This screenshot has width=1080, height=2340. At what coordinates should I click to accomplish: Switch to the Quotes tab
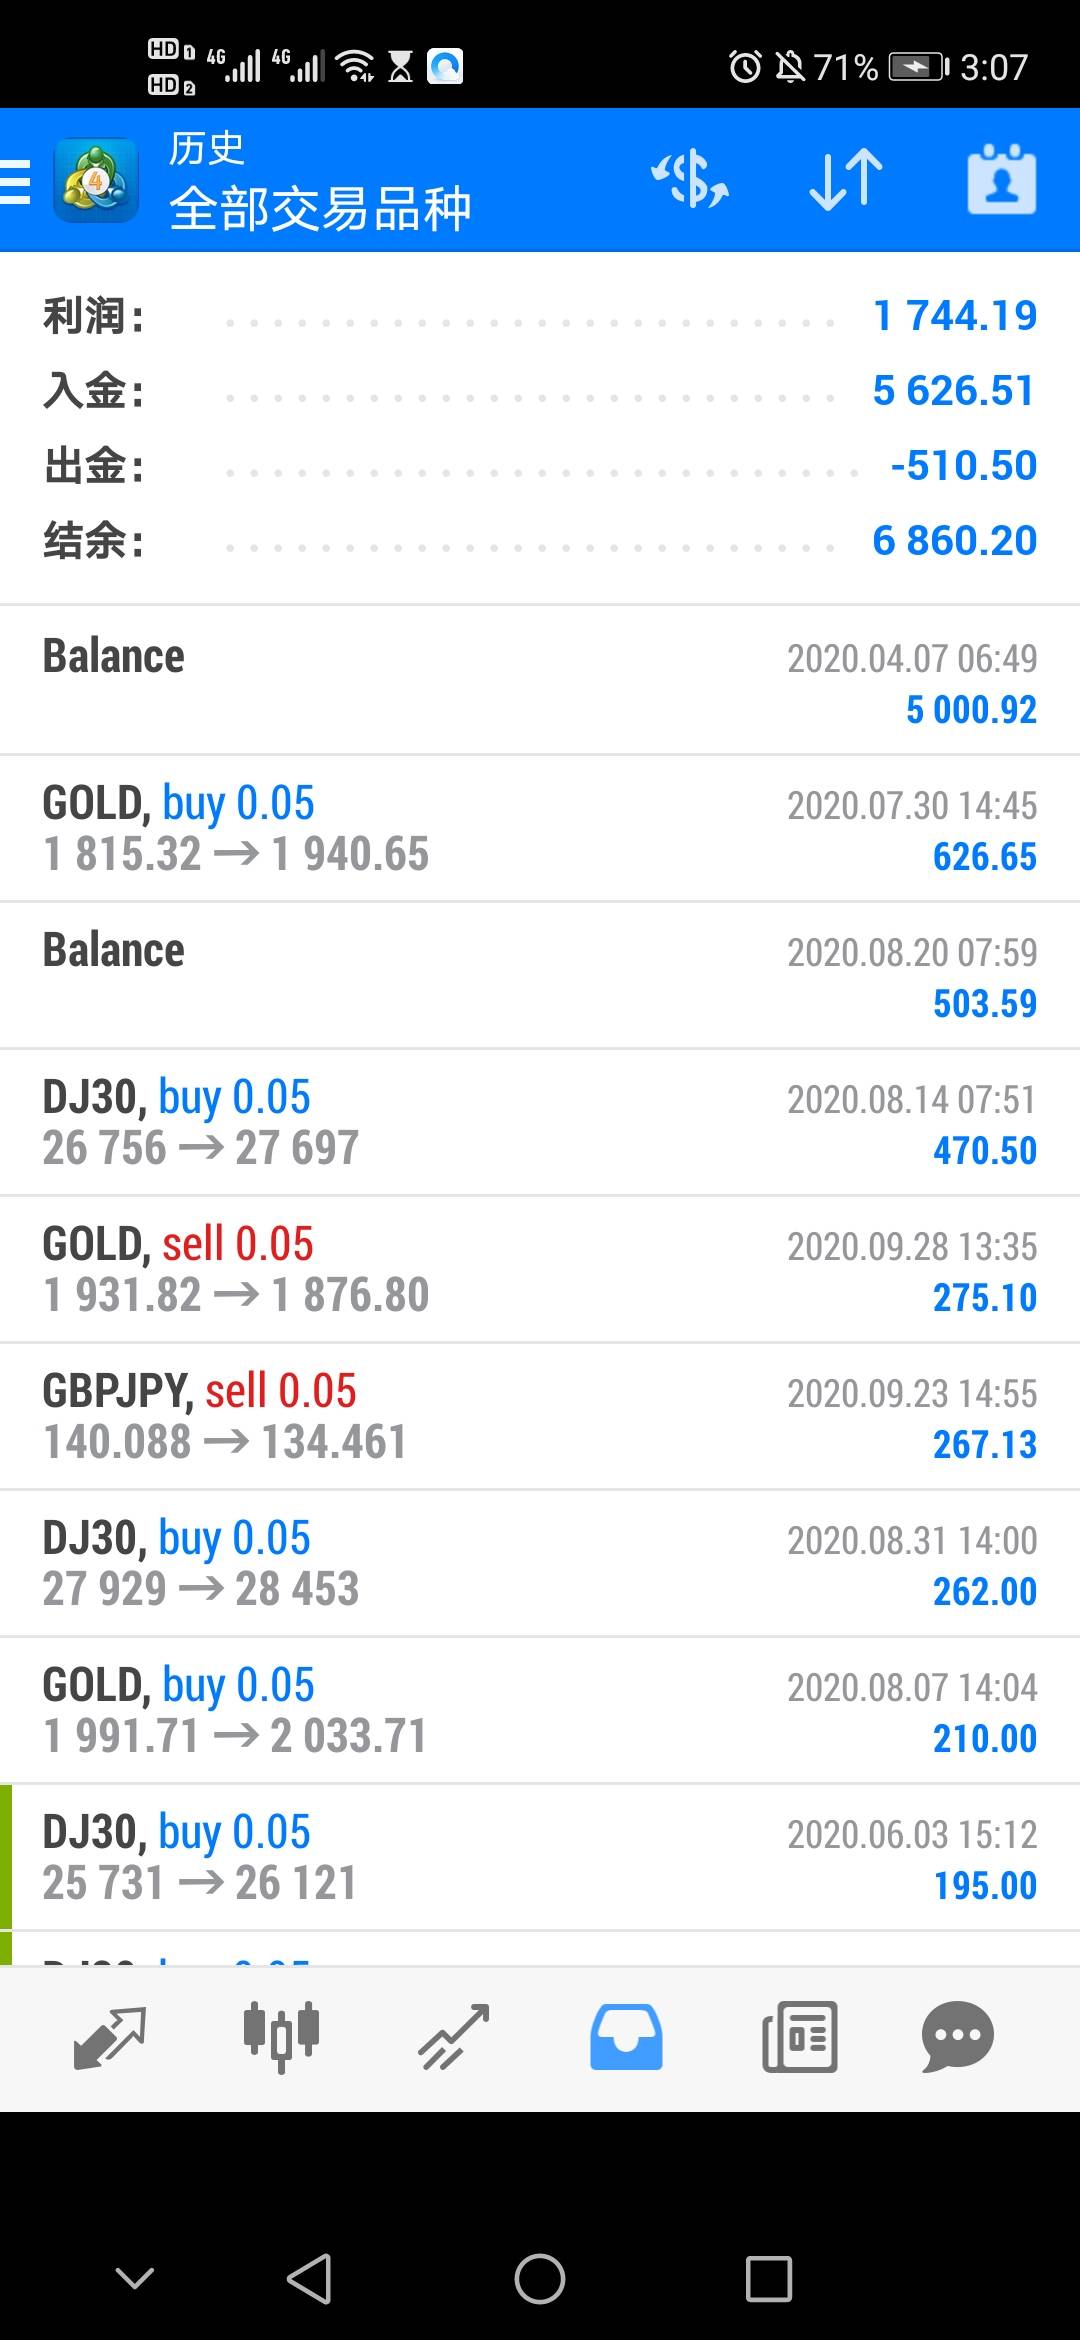110,2038
